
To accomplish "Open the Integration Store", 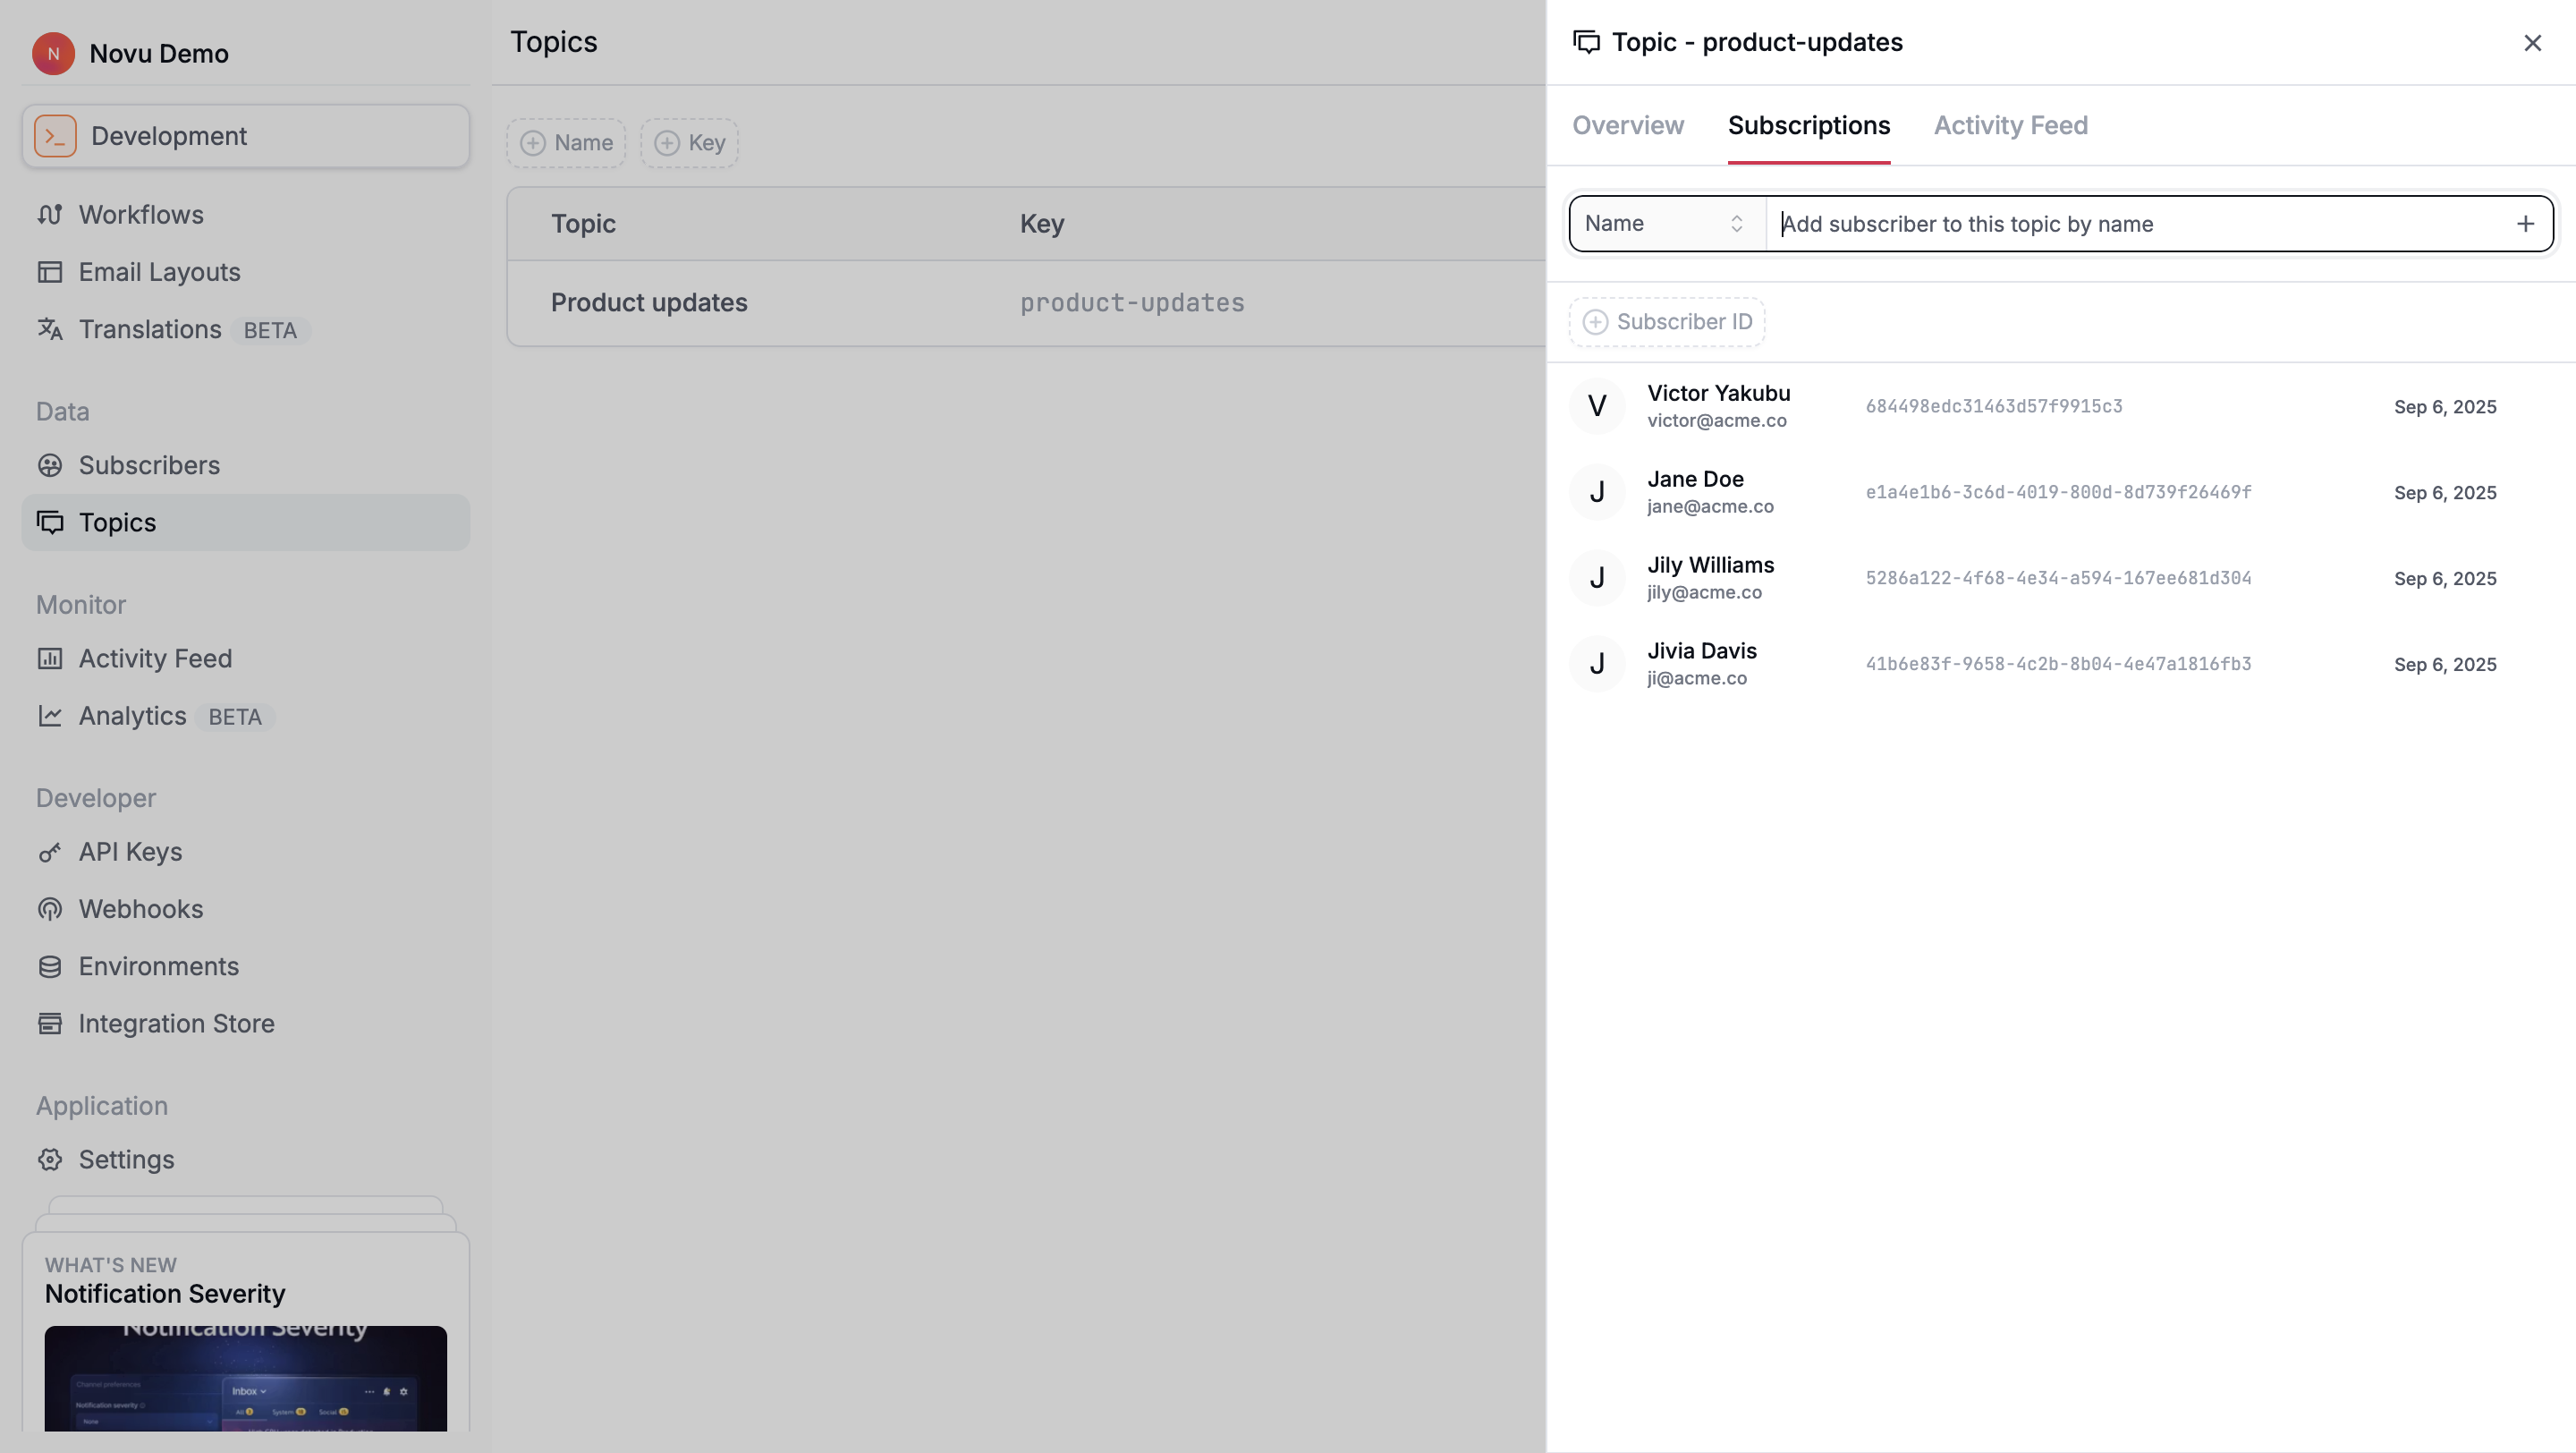I will click(176, 1023).
